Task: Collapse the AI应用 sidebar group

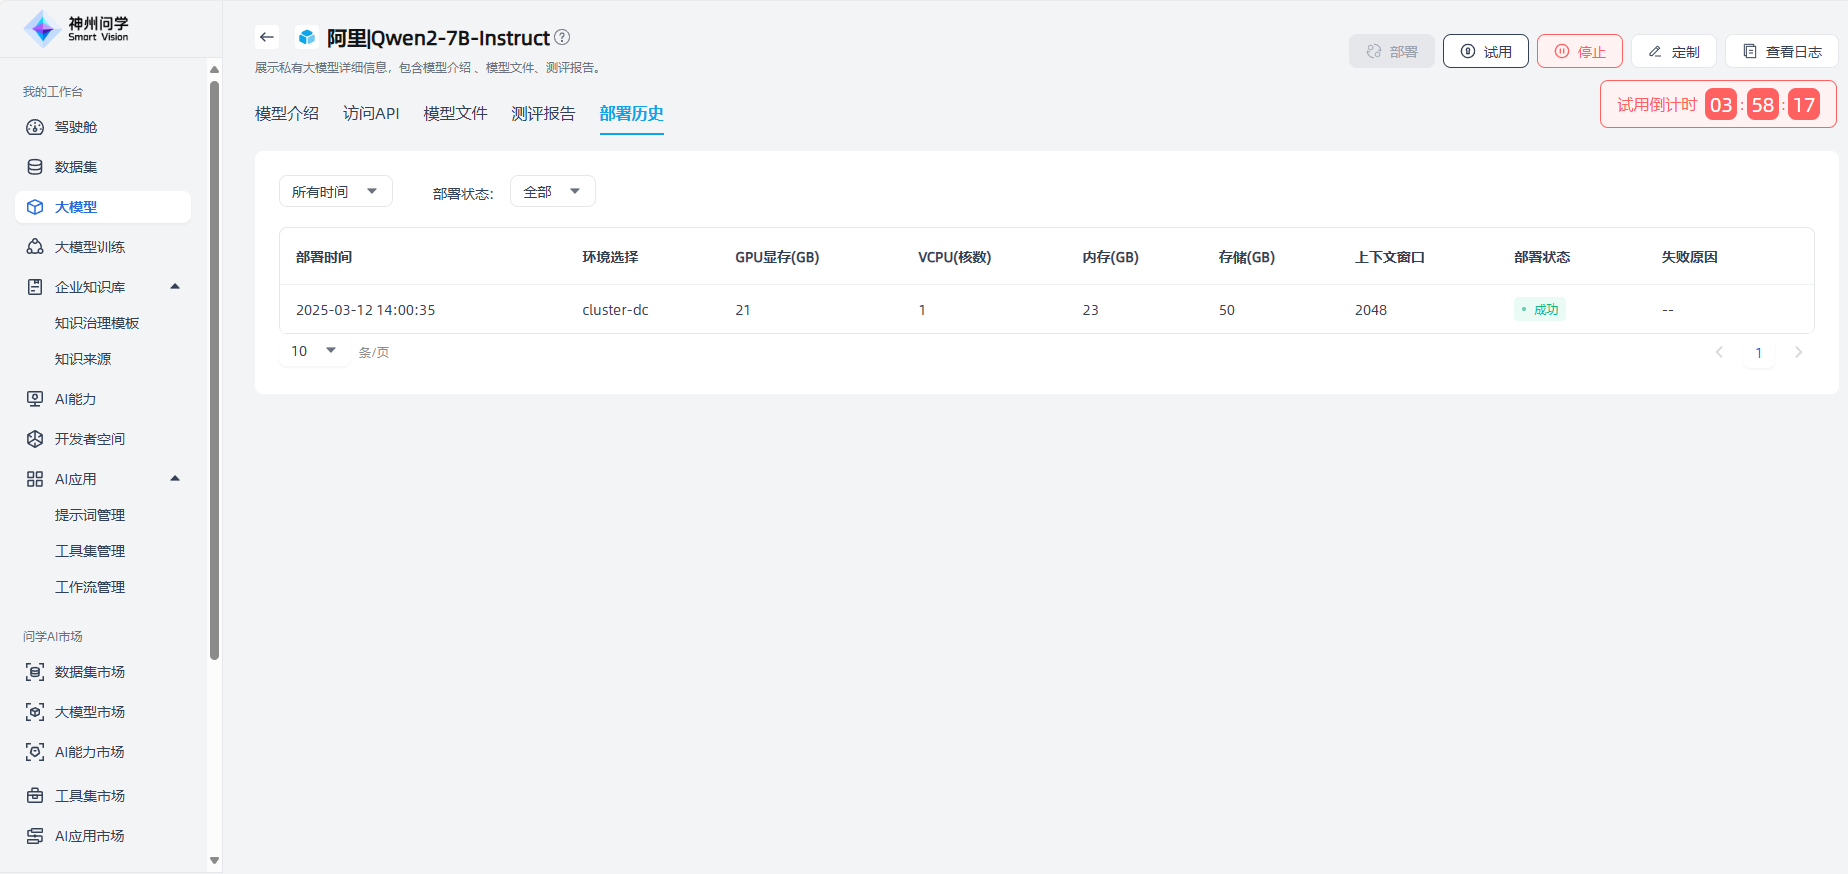Action: (x=175, y=479)
